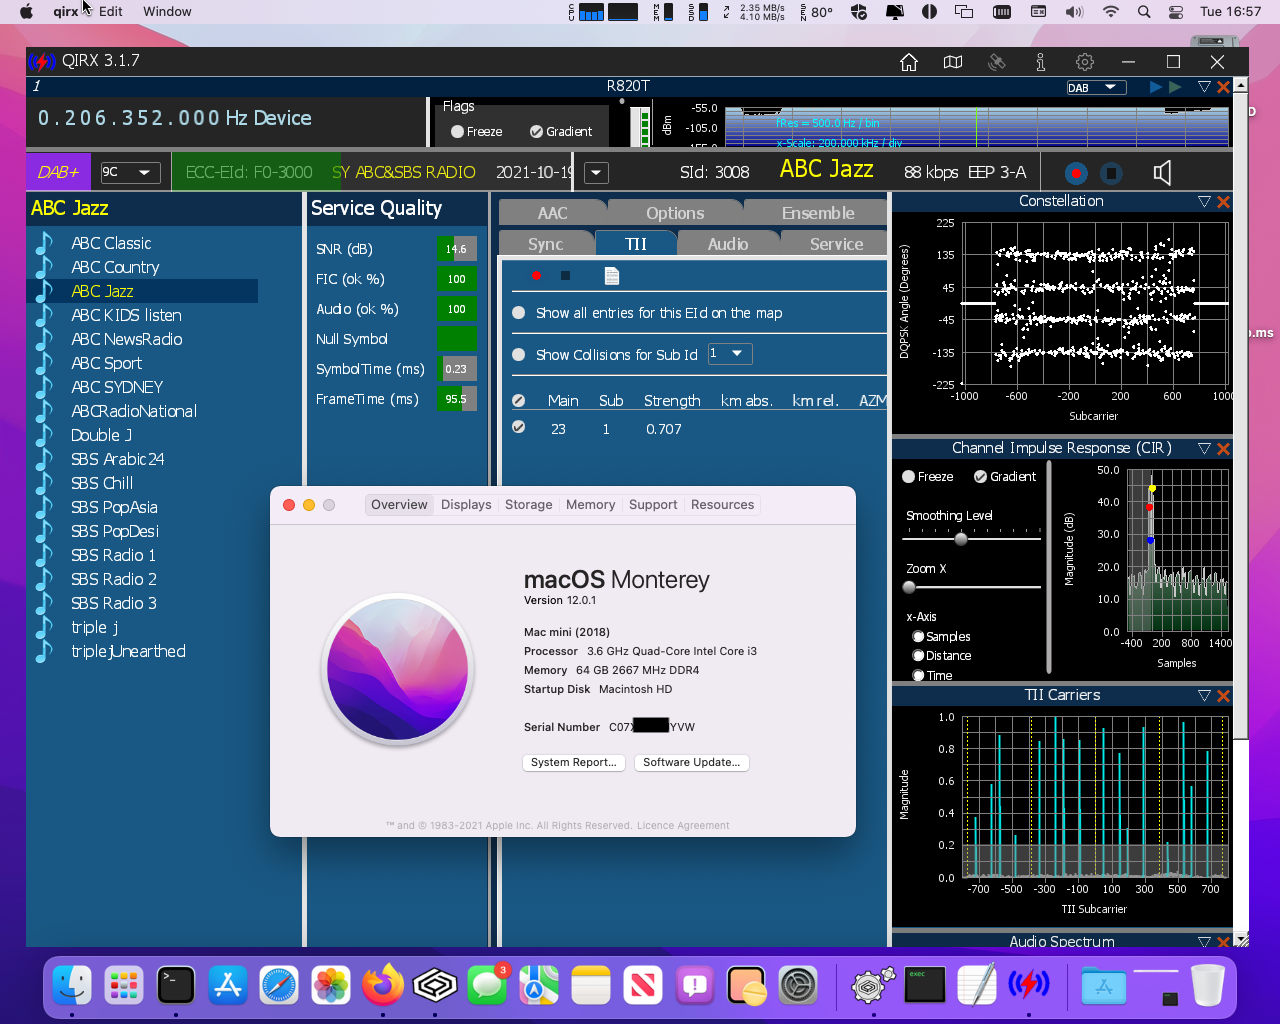Open the Photos app from the dock
Image resolution: width=1280 pixels, height=1024 pixels.
[331, 986]
